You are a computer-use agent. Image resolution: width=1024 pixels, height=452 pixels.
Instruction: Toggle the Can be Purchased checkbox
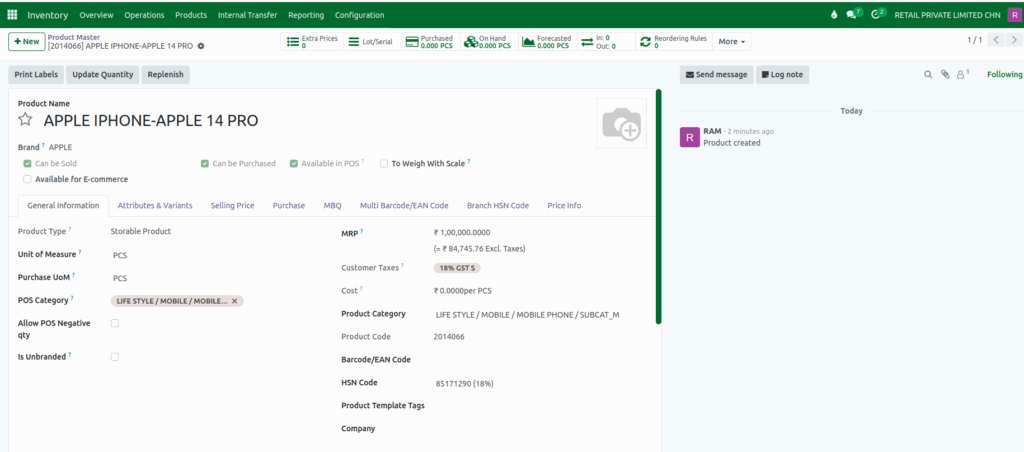[204, 163]
